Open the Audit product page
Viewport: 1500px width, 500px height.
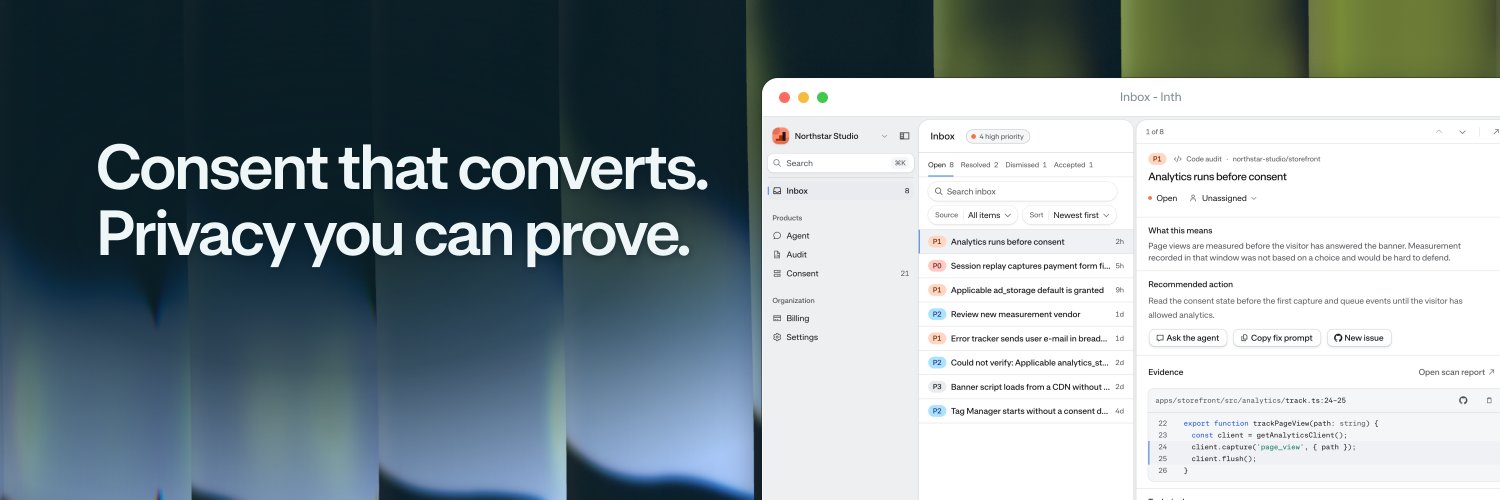841,255
